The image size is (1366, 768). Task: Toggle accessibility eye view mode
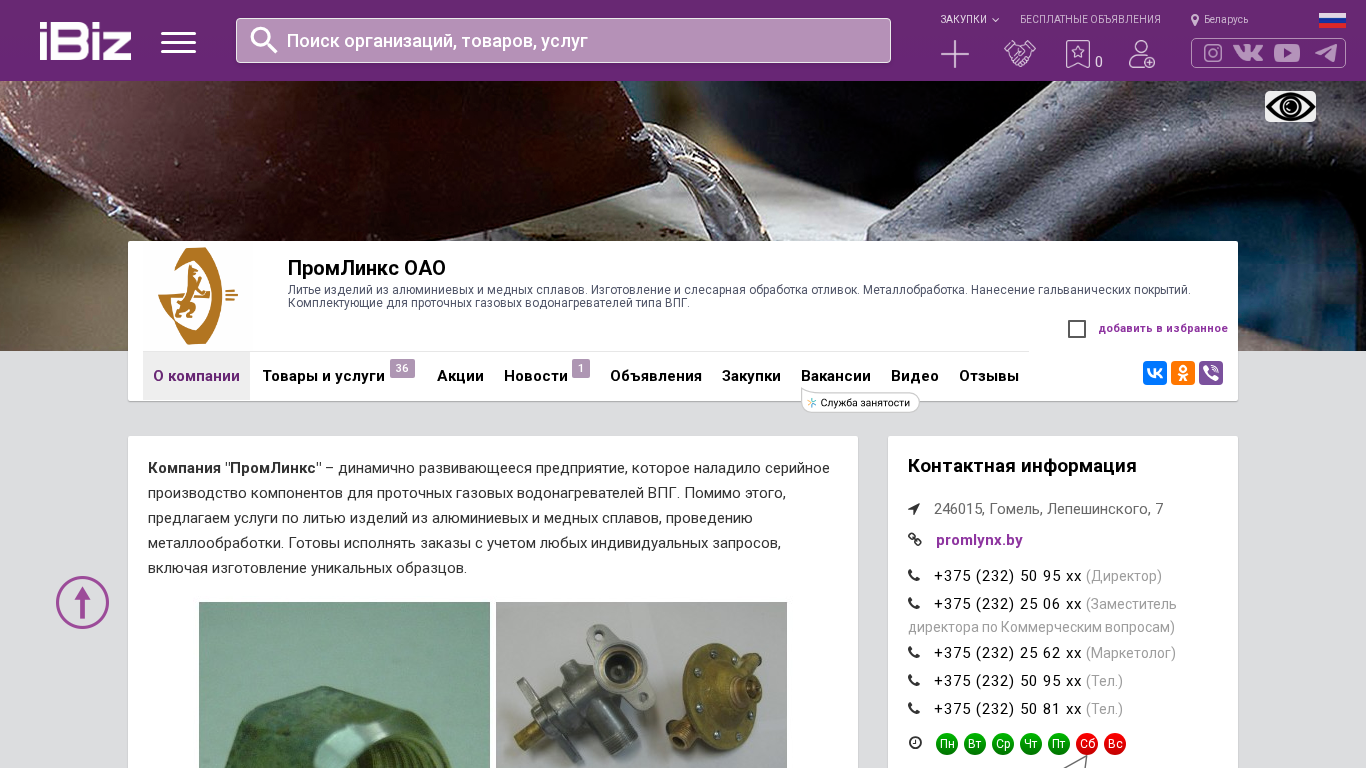pyautogui.click(x=1290, y=107)
